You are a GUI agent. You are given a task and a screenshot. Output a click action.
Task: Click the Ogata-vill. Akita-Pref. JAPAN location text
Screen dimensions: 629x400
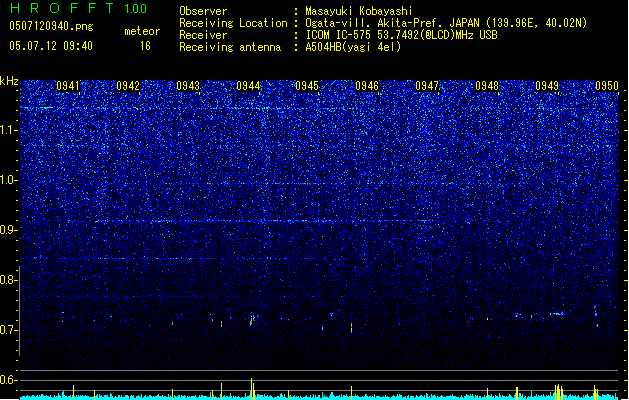point(446,23)
